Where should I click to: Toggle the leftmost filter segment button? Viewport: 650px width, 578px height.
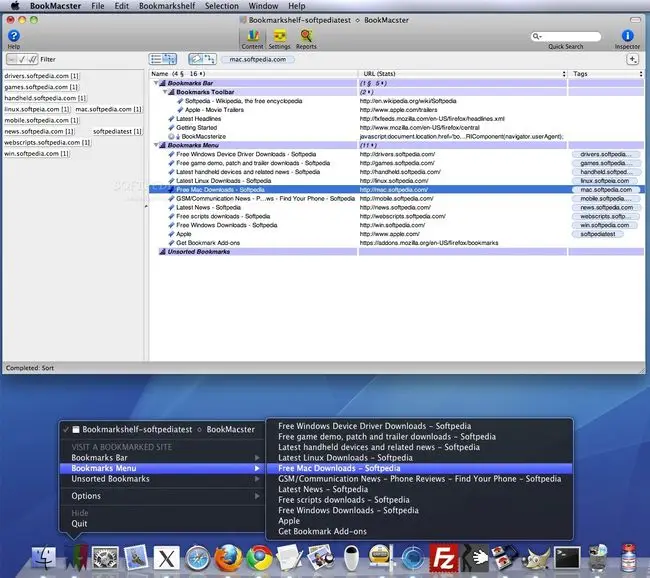(x=12, y=59)
